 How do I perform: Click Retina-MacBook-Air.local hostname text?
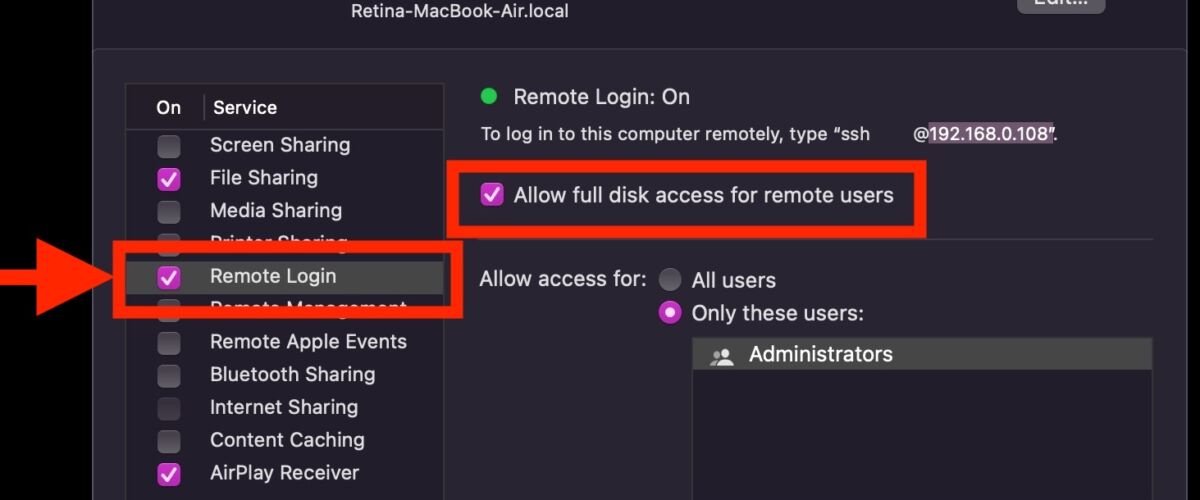click(460, 12)
